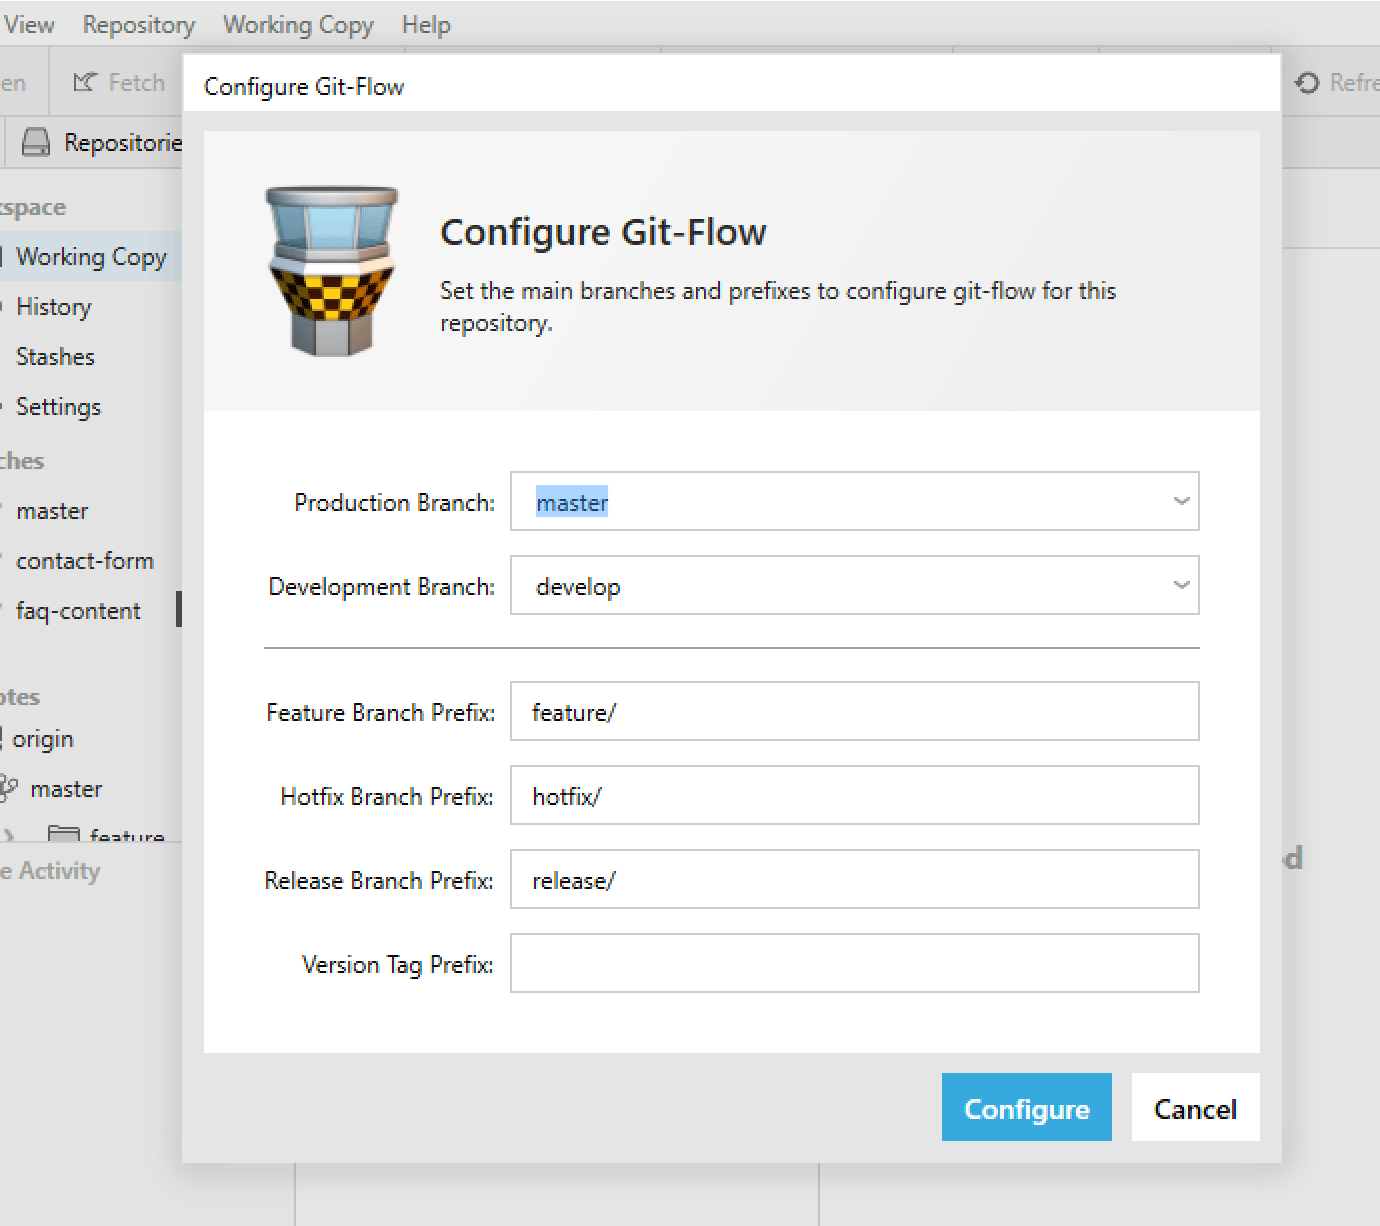Open Stashes in the sidebar
Viewport: 1380px width, 1226px height.
click(55, 356)
